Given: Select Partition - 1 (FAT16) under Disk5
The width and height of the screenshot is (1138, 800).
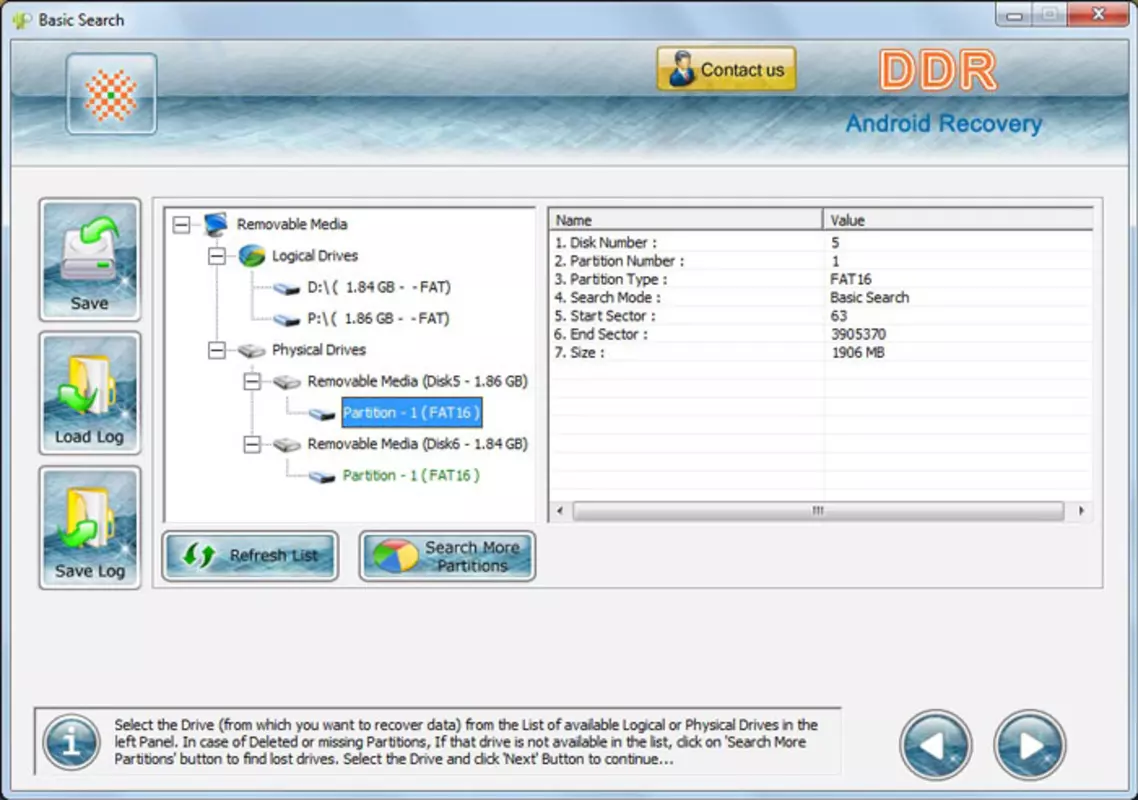Looking at the screenshot, I should click(411, 412).
